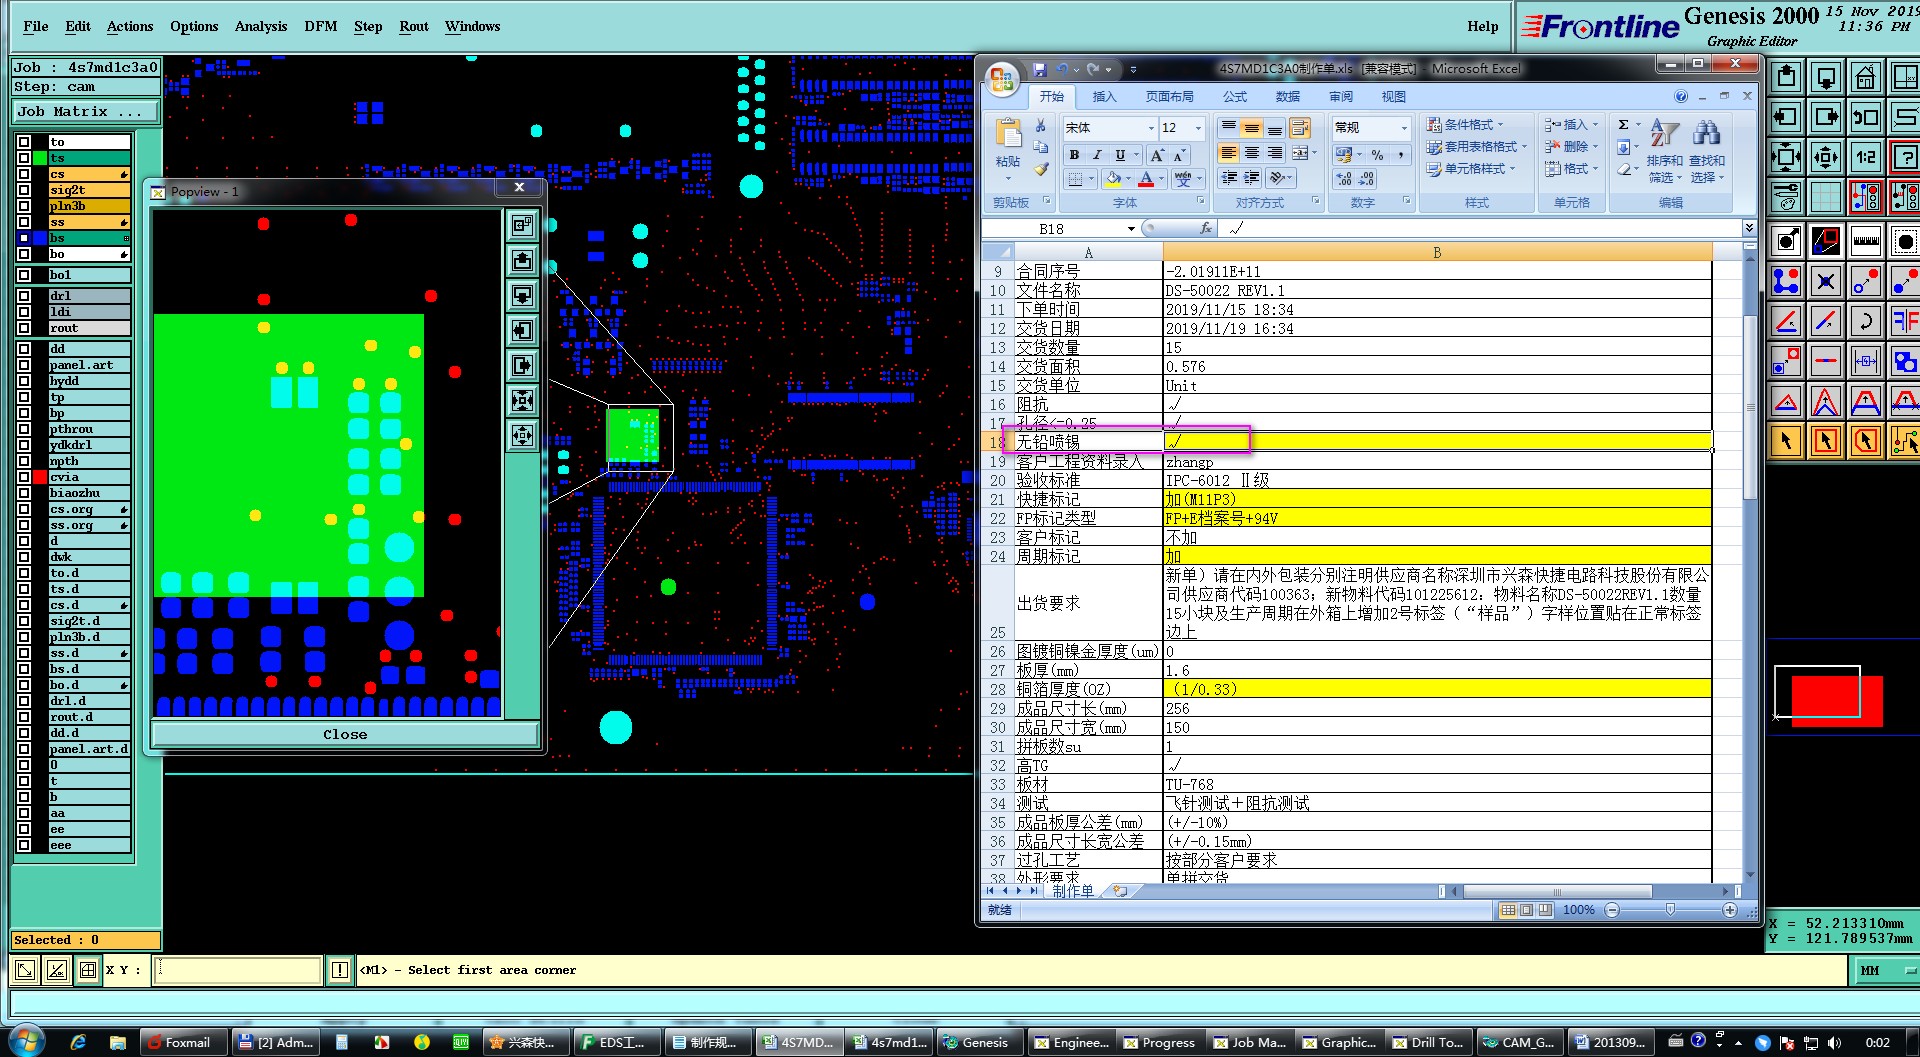
Task: Open the Rout menu in Genesis
Action: 414,26
